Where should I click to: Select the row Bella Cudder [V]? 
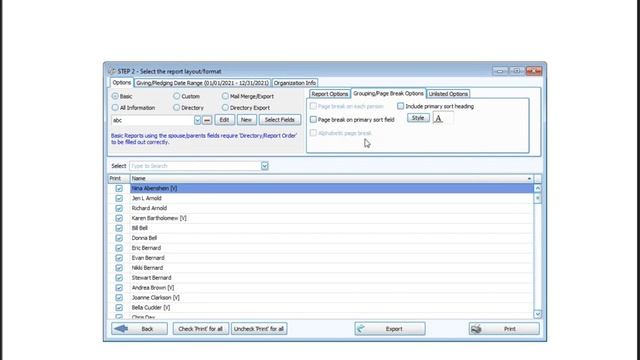(331, 308)
